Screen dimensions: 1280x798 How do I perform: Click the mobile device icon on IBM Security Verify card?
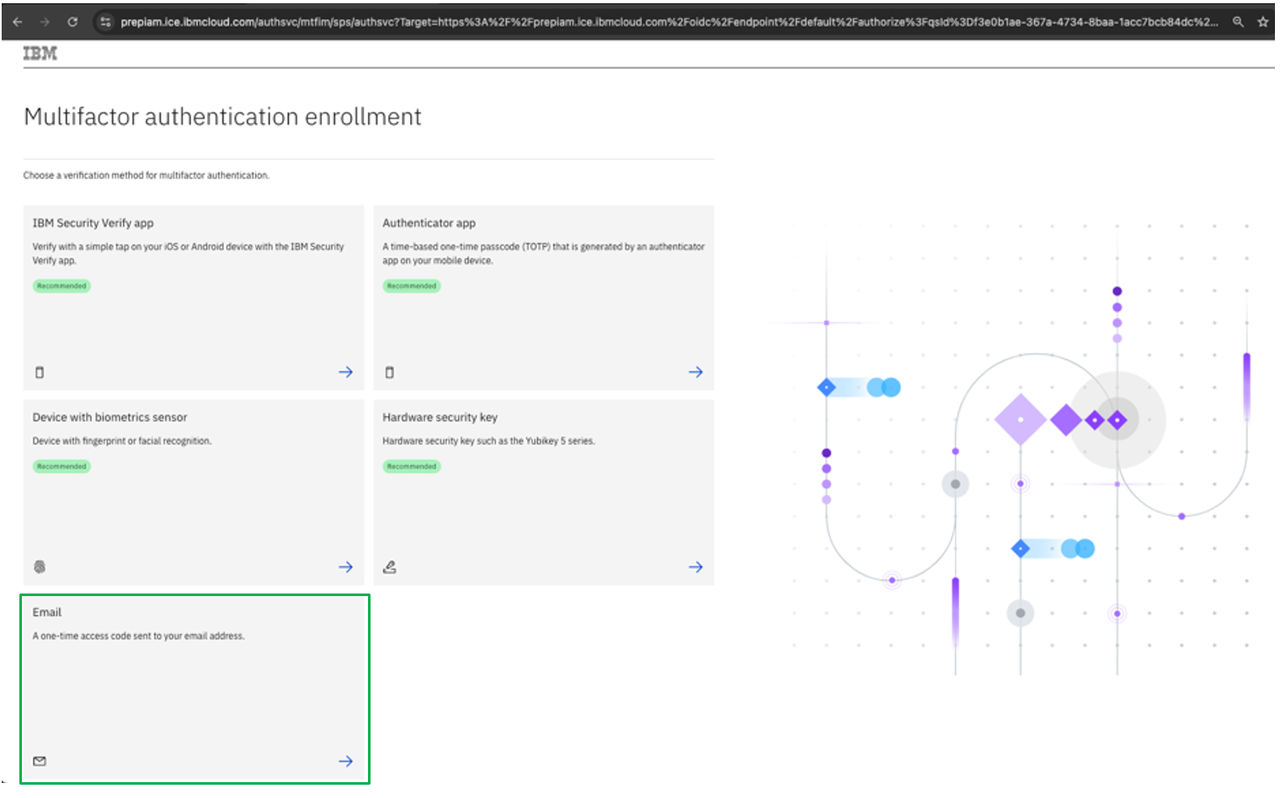[40, 373]
